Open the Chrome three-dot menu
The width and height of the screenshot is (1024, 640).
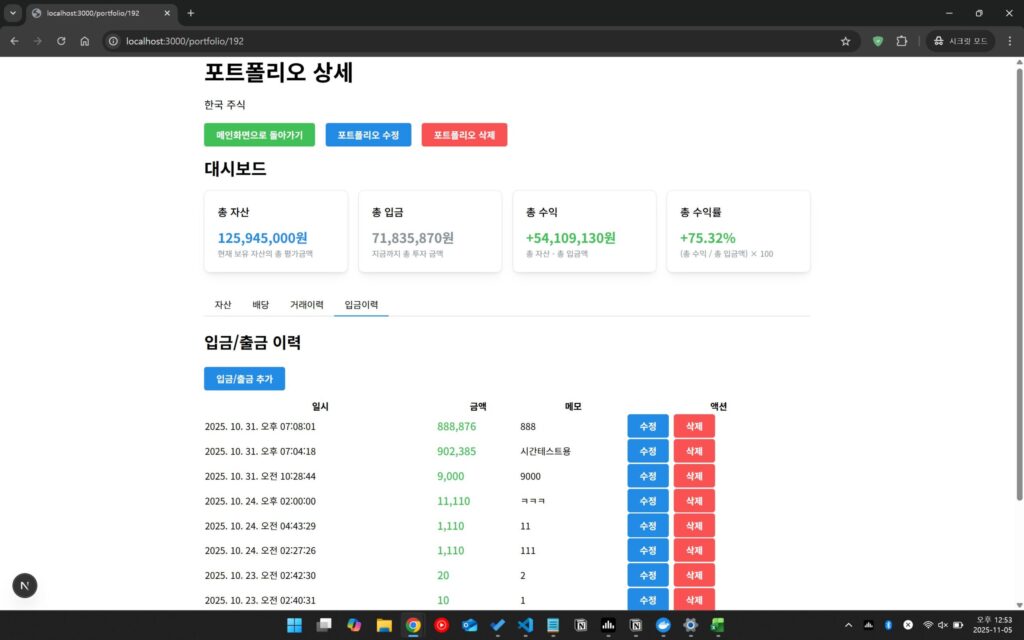(x=1010, y=41)
